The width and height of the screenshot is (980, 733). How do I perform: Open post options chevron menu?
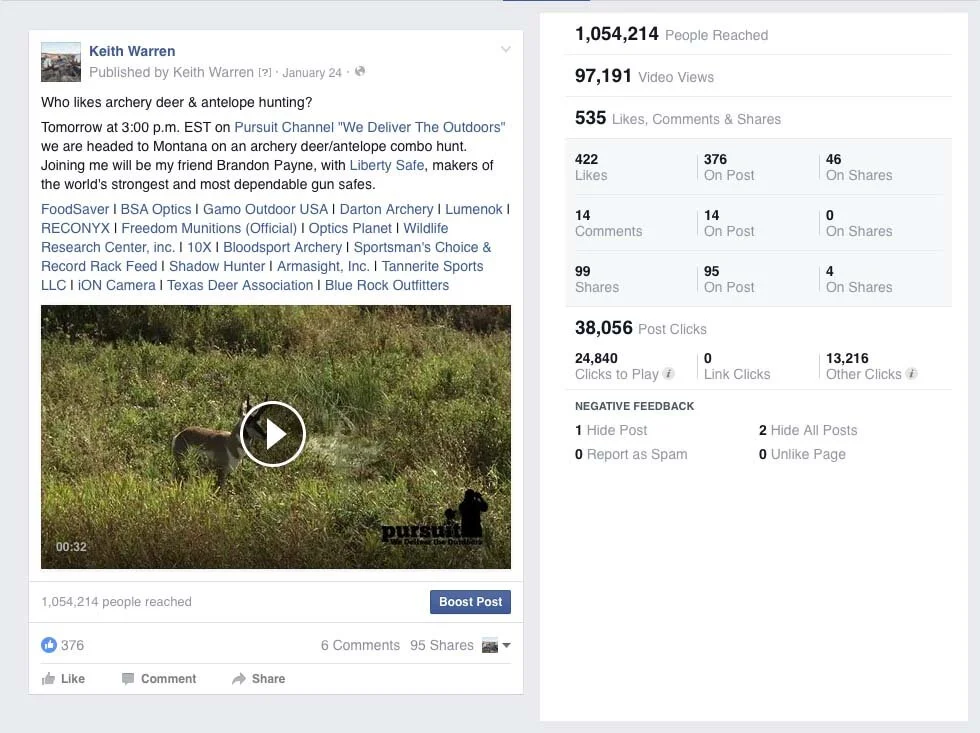tap(506, 49)
